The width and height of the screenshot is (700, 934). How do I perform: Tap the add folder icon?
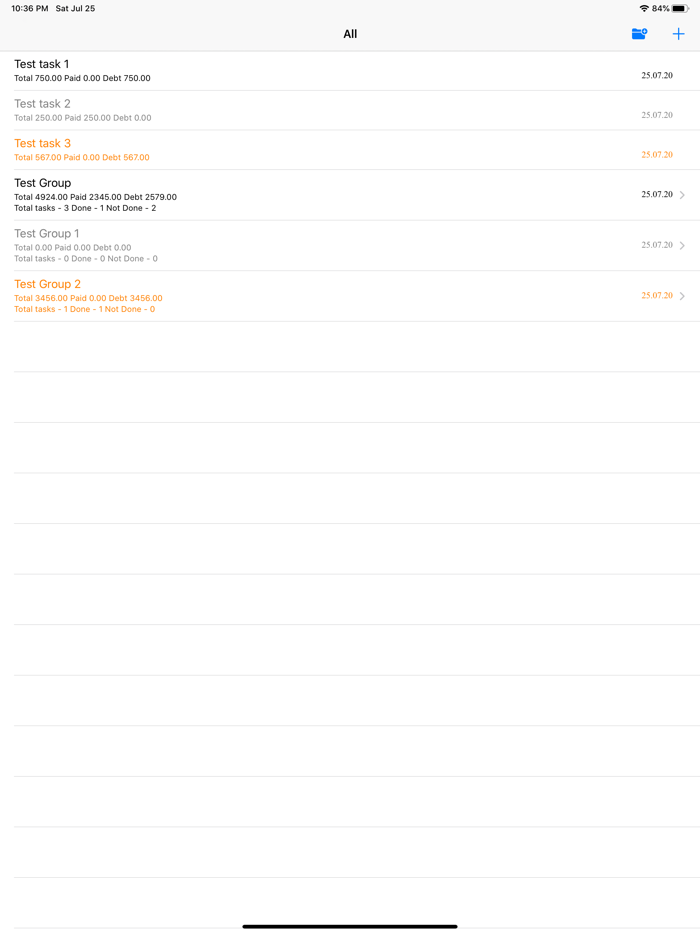tap(639, 34)
